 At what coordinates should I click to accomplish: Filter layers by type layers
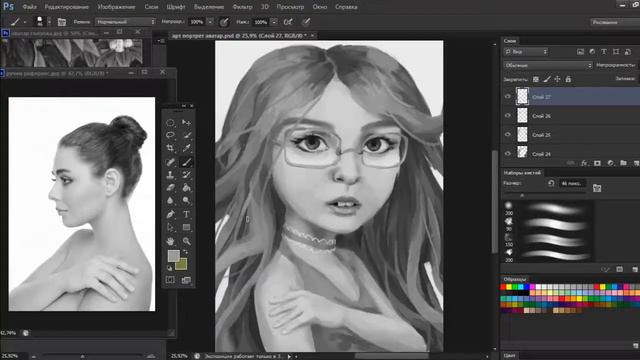pyautogui.click(x=604, y=51)
